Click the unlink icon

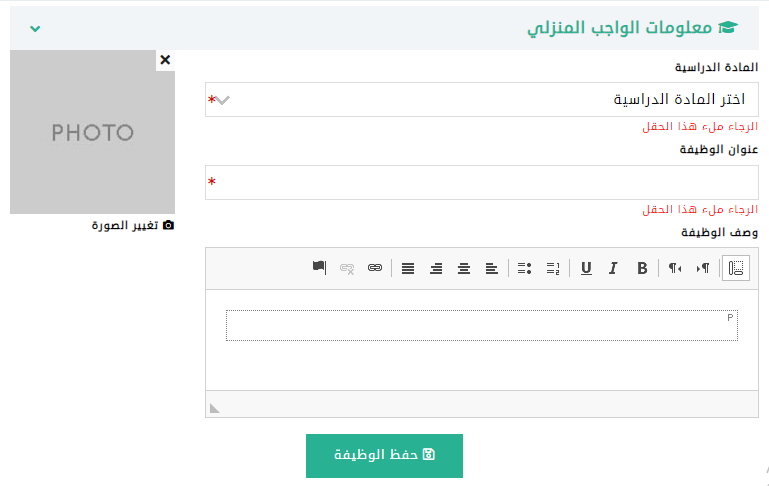pos(347,268)
